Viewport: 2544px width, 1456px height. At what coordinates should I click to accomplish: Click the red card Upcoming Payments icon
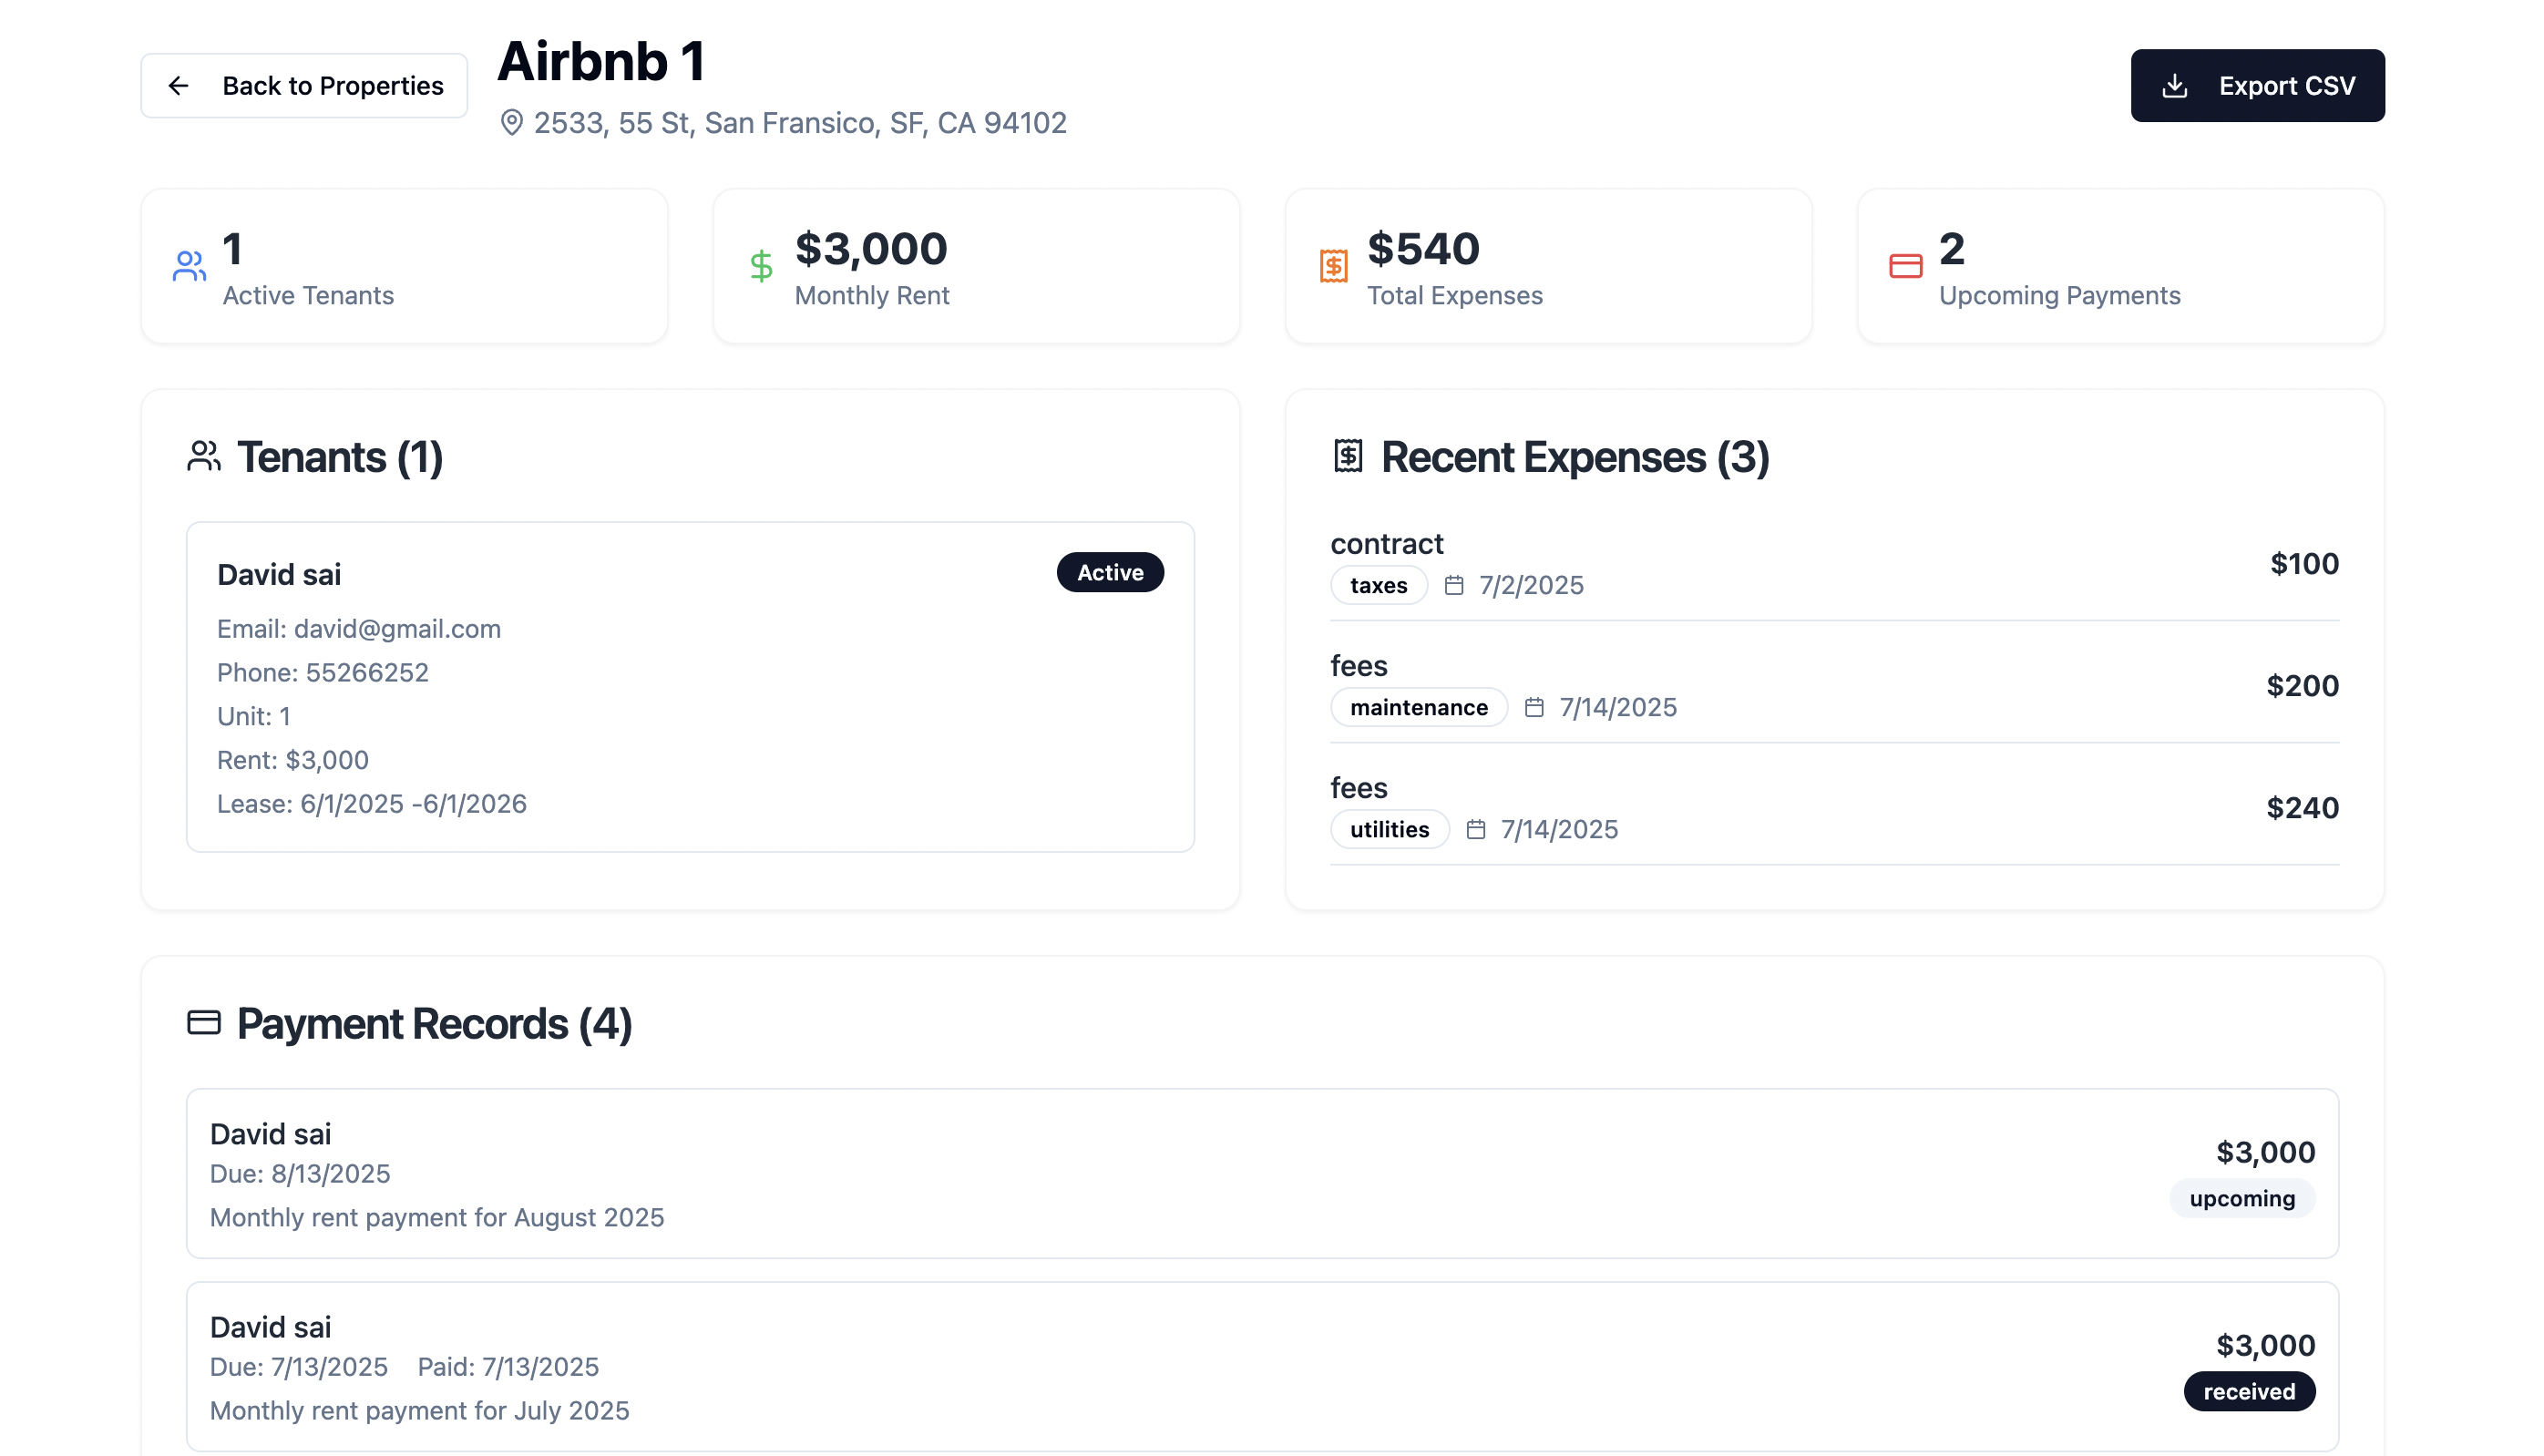click(1905, 266)
